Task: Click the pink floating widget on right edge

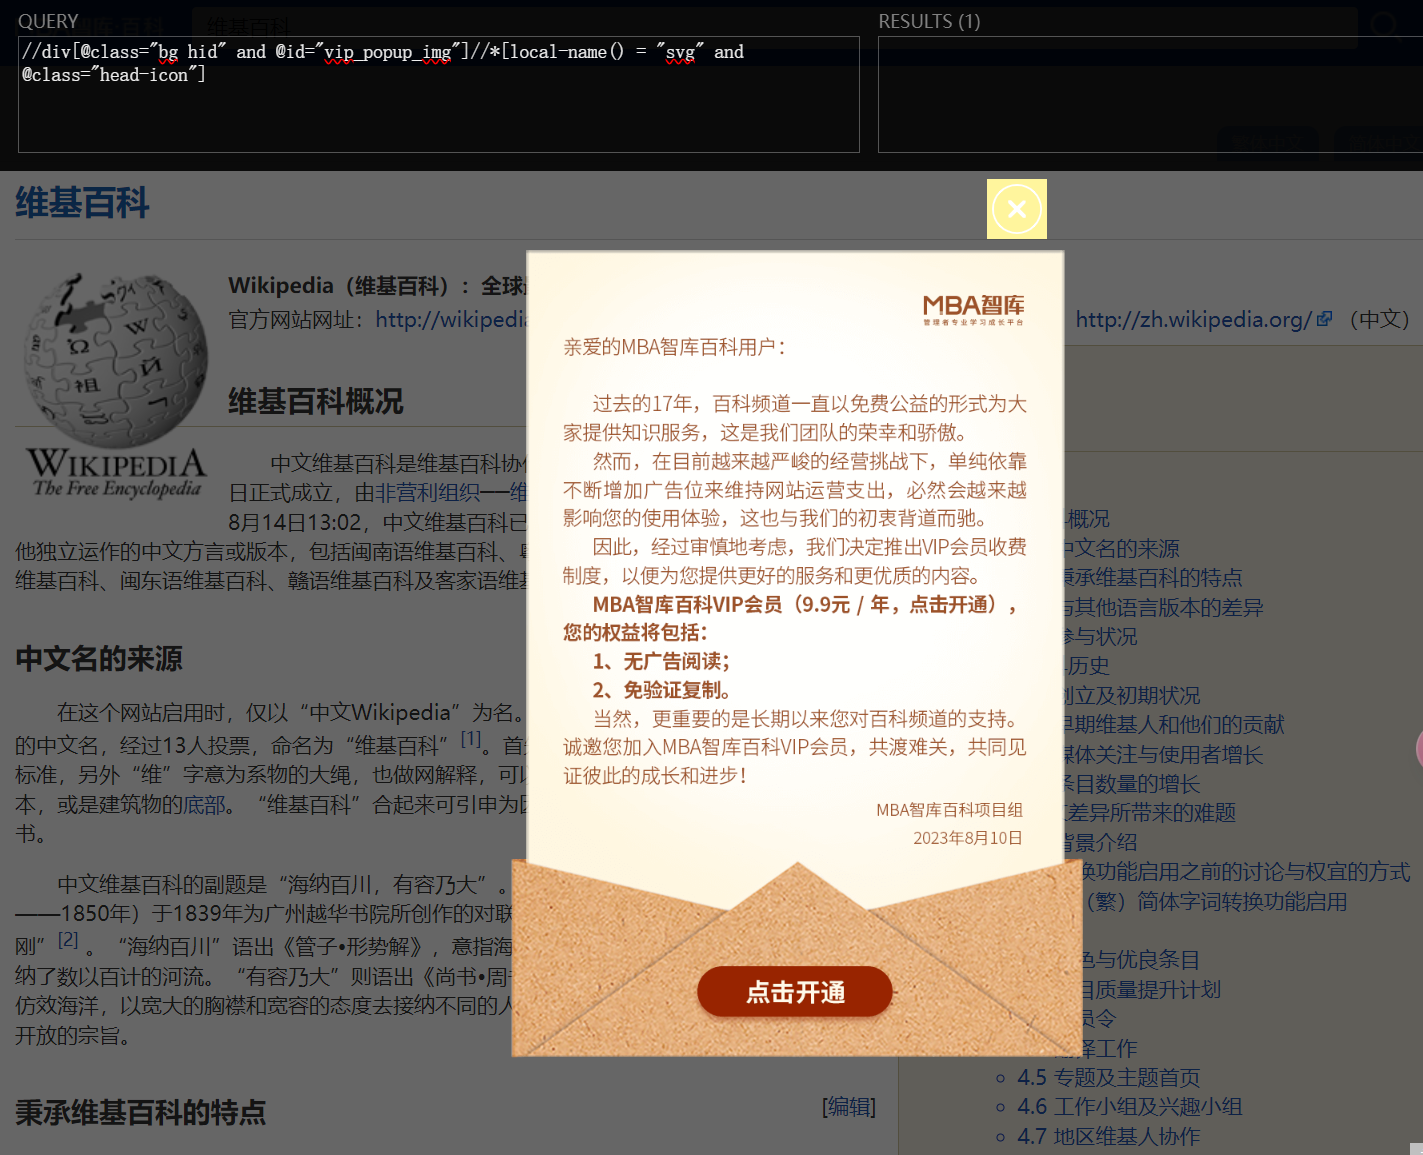Action: pos(1418,750)
